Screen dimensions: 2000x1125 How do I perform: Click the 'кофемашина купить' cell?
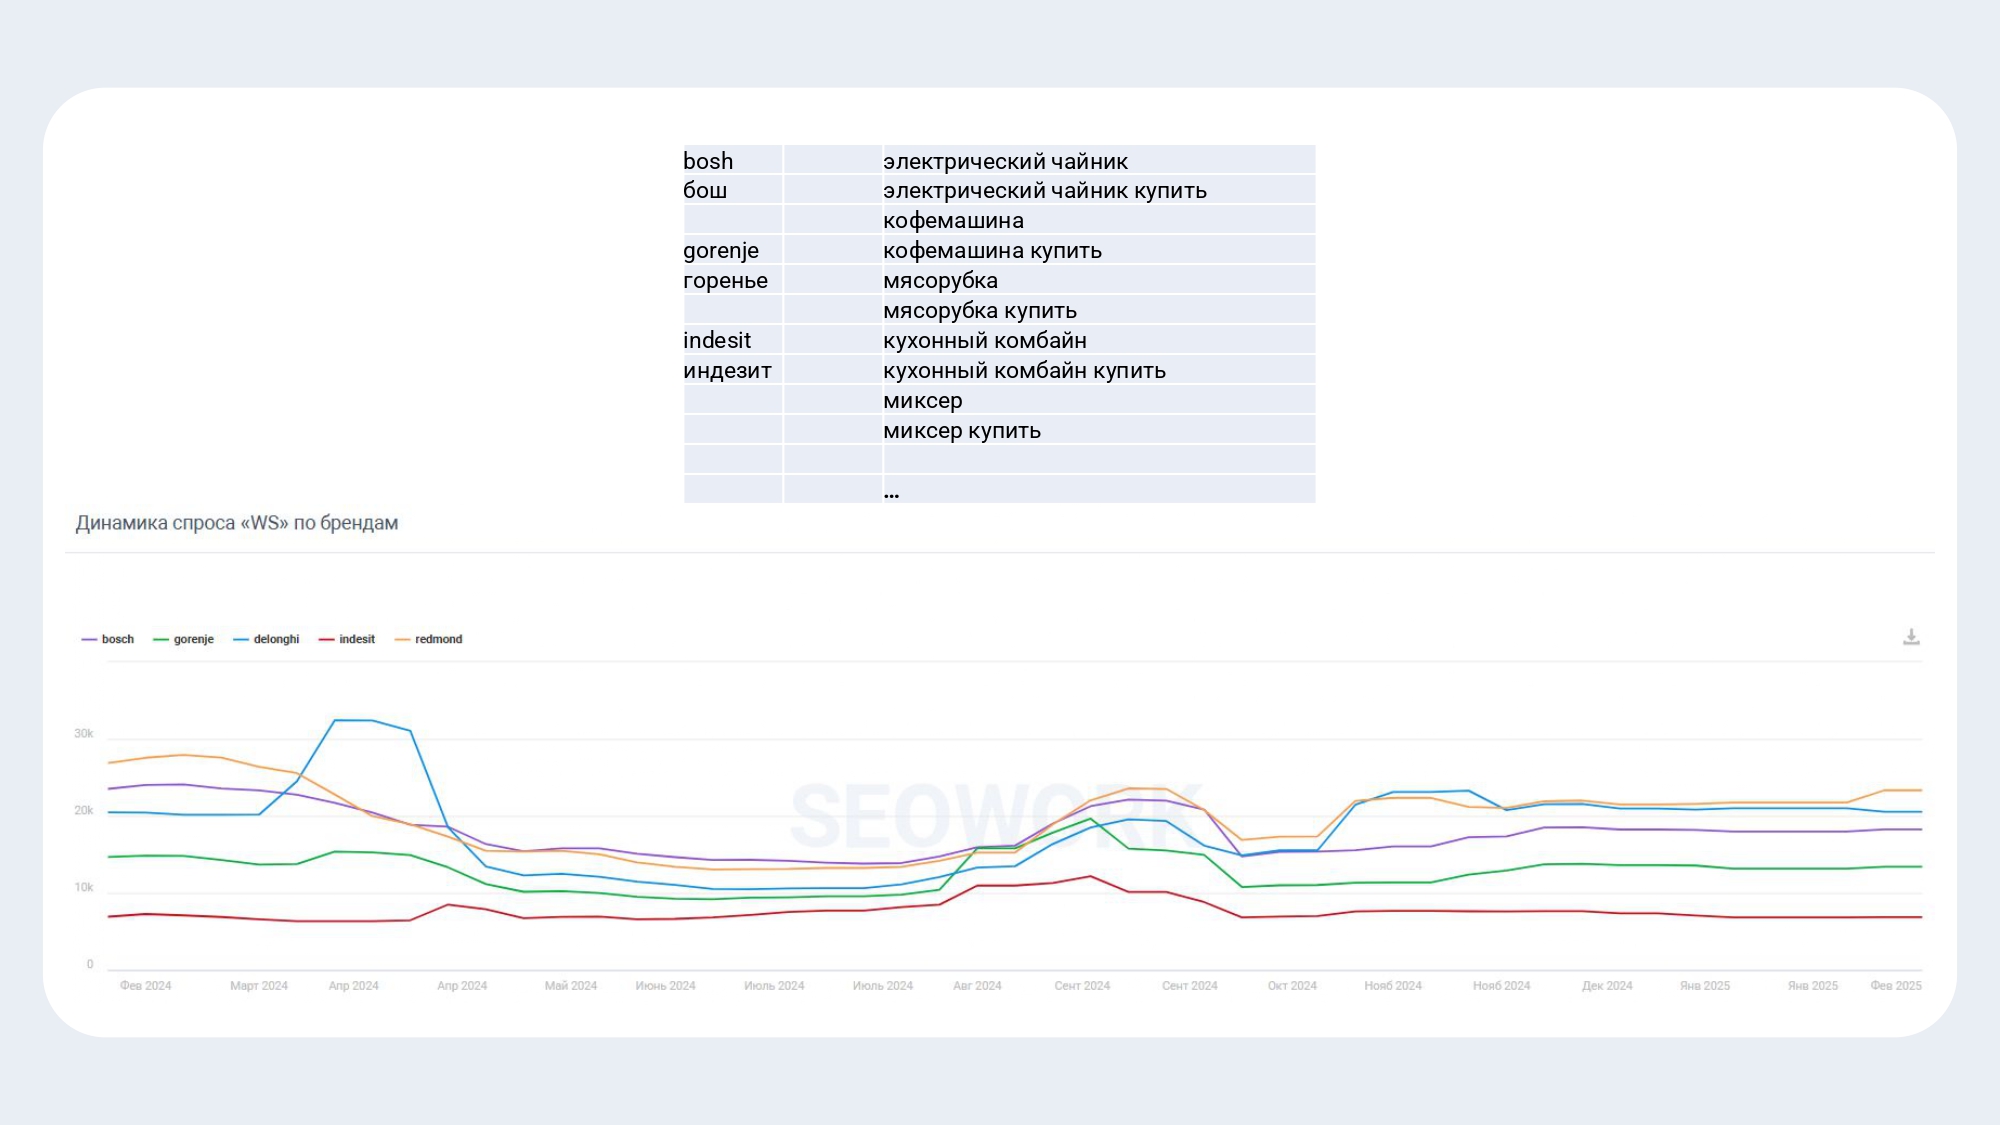(1099, 250)
